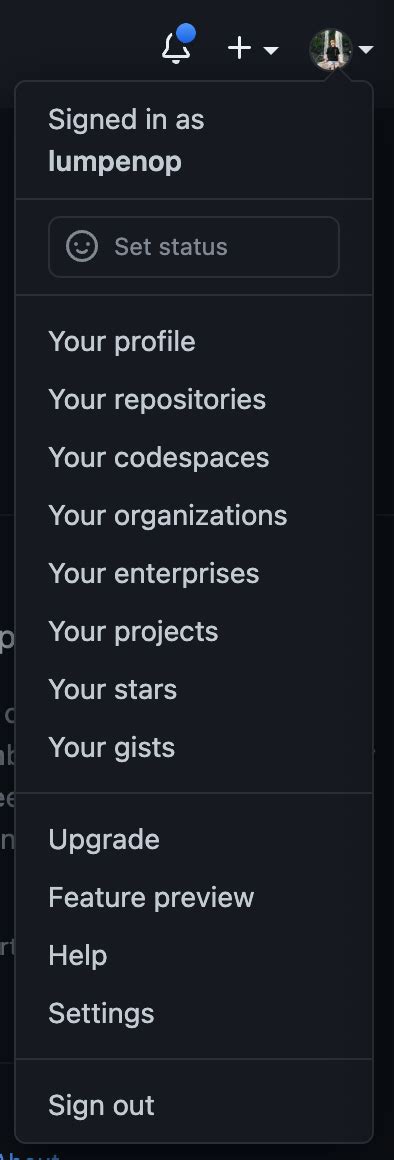The height and width of the screenshot is (1160, 394).
Task: Click the user avatar picture
Action: 330,50
